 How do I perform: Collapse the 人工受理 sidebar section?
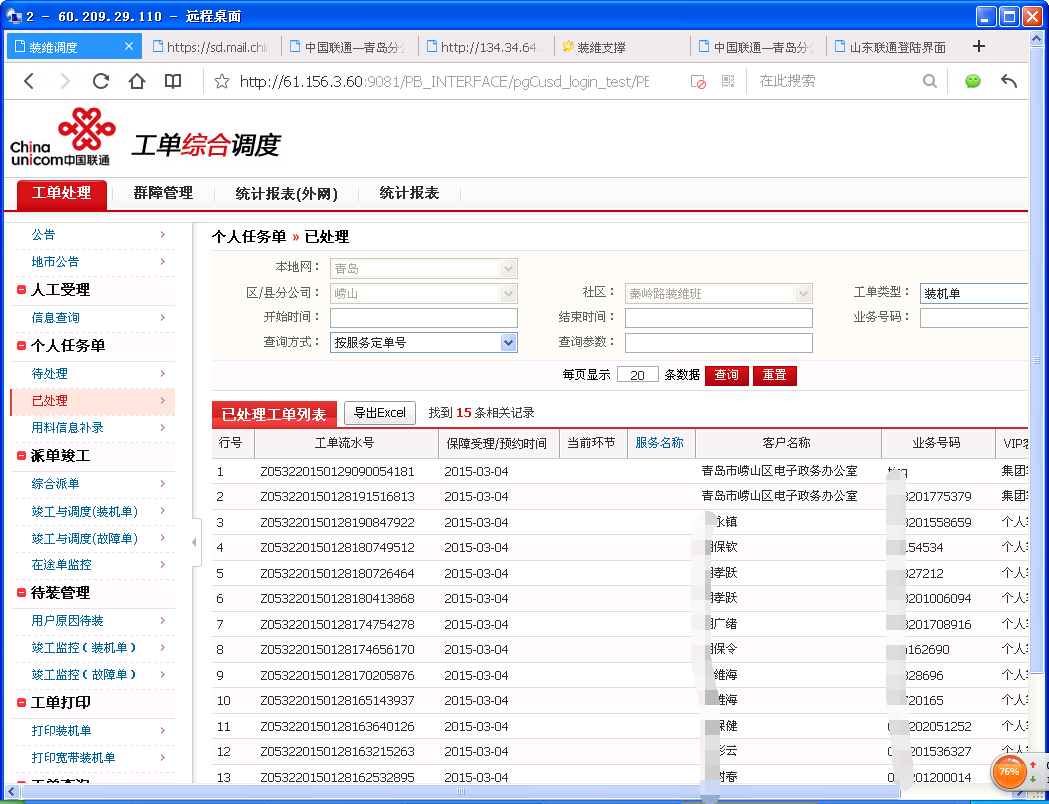pos(21,290)
